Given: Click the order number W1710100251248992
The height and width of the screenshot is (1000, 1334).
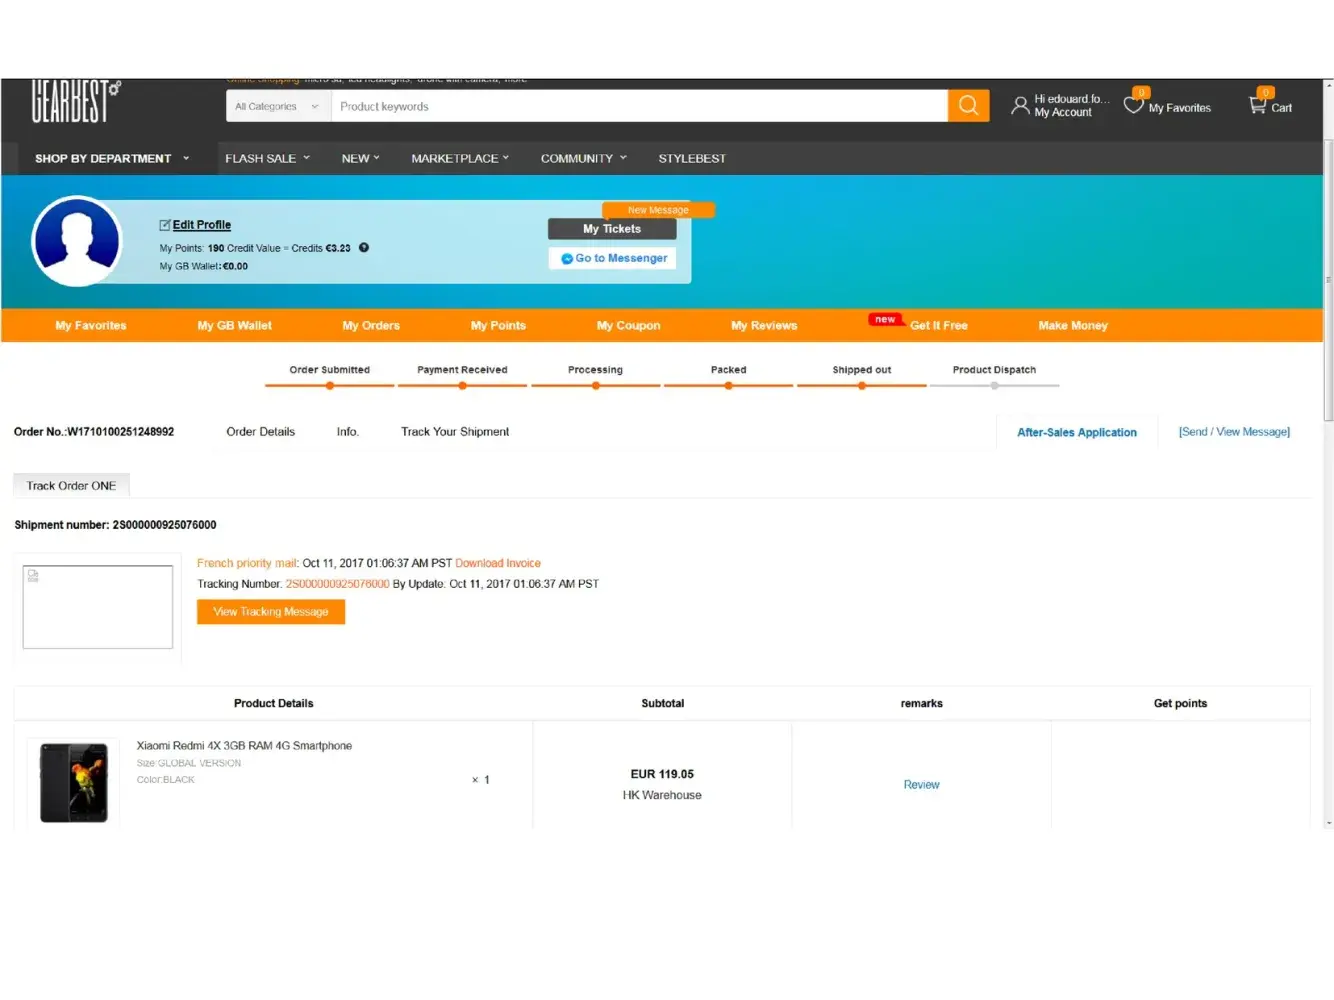Looking at the screenshot, I should pyautogui.click(x=121, y=432).
